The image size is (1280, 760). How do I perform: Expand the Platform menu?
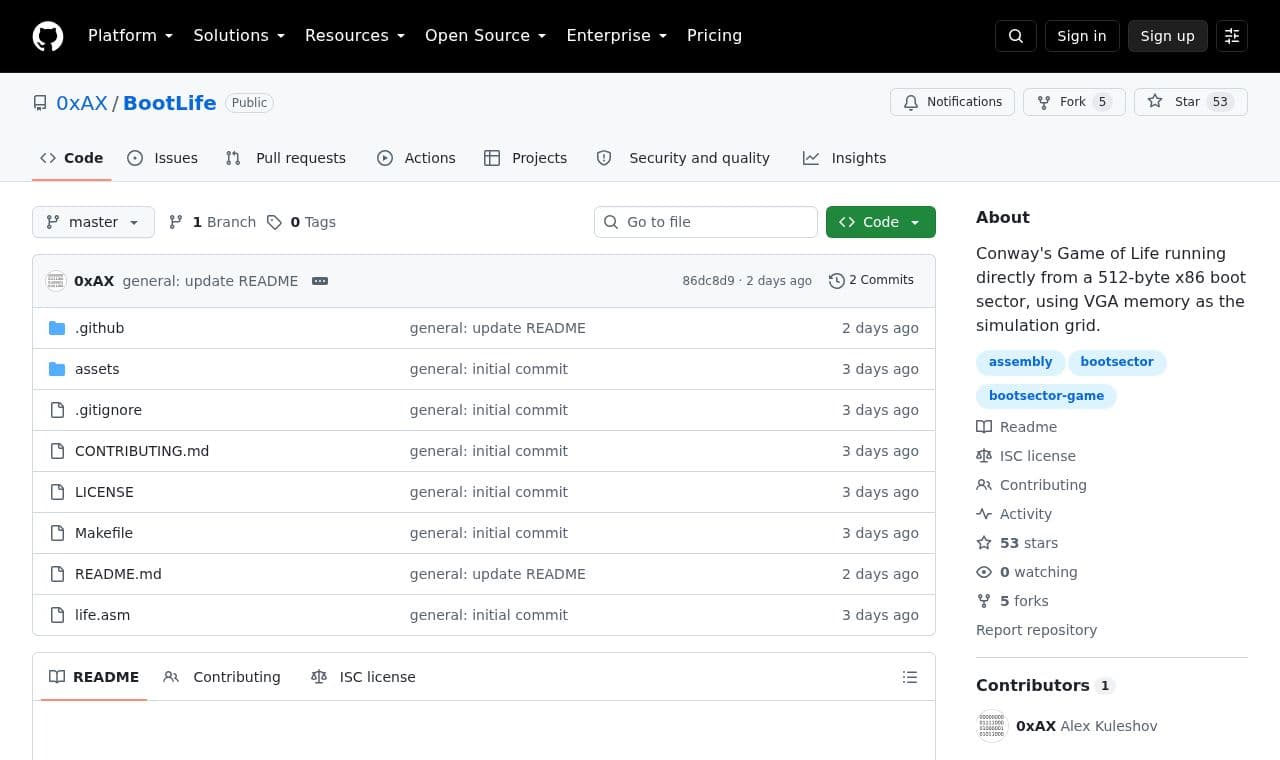pos(130,36)
